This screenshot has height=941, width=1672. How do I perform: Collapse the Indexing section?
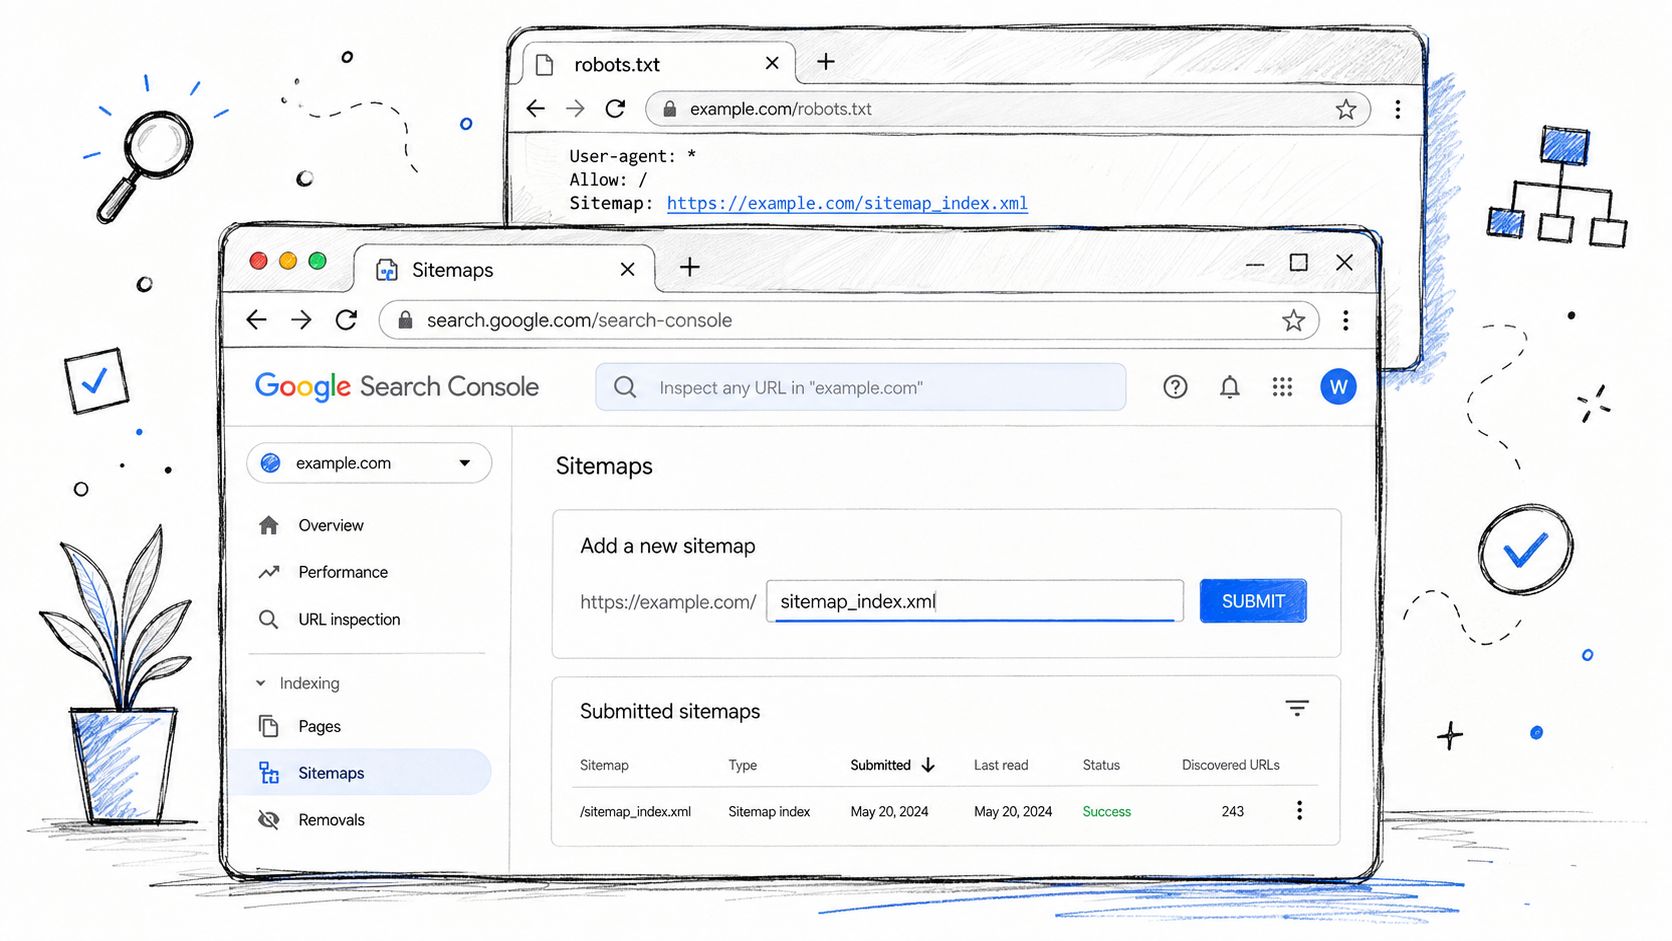click(x=261, y=683)
